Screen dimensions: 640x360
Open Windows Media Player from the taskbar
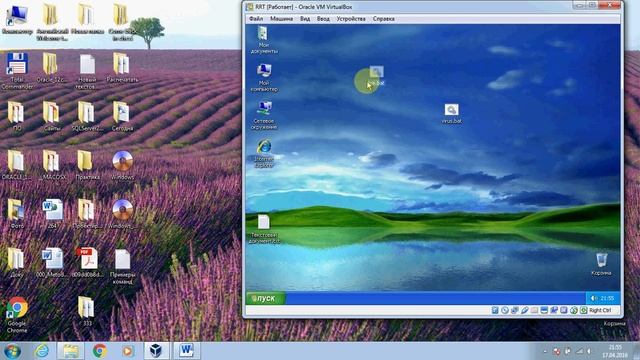pyautogui.click(x=127, y=351)
